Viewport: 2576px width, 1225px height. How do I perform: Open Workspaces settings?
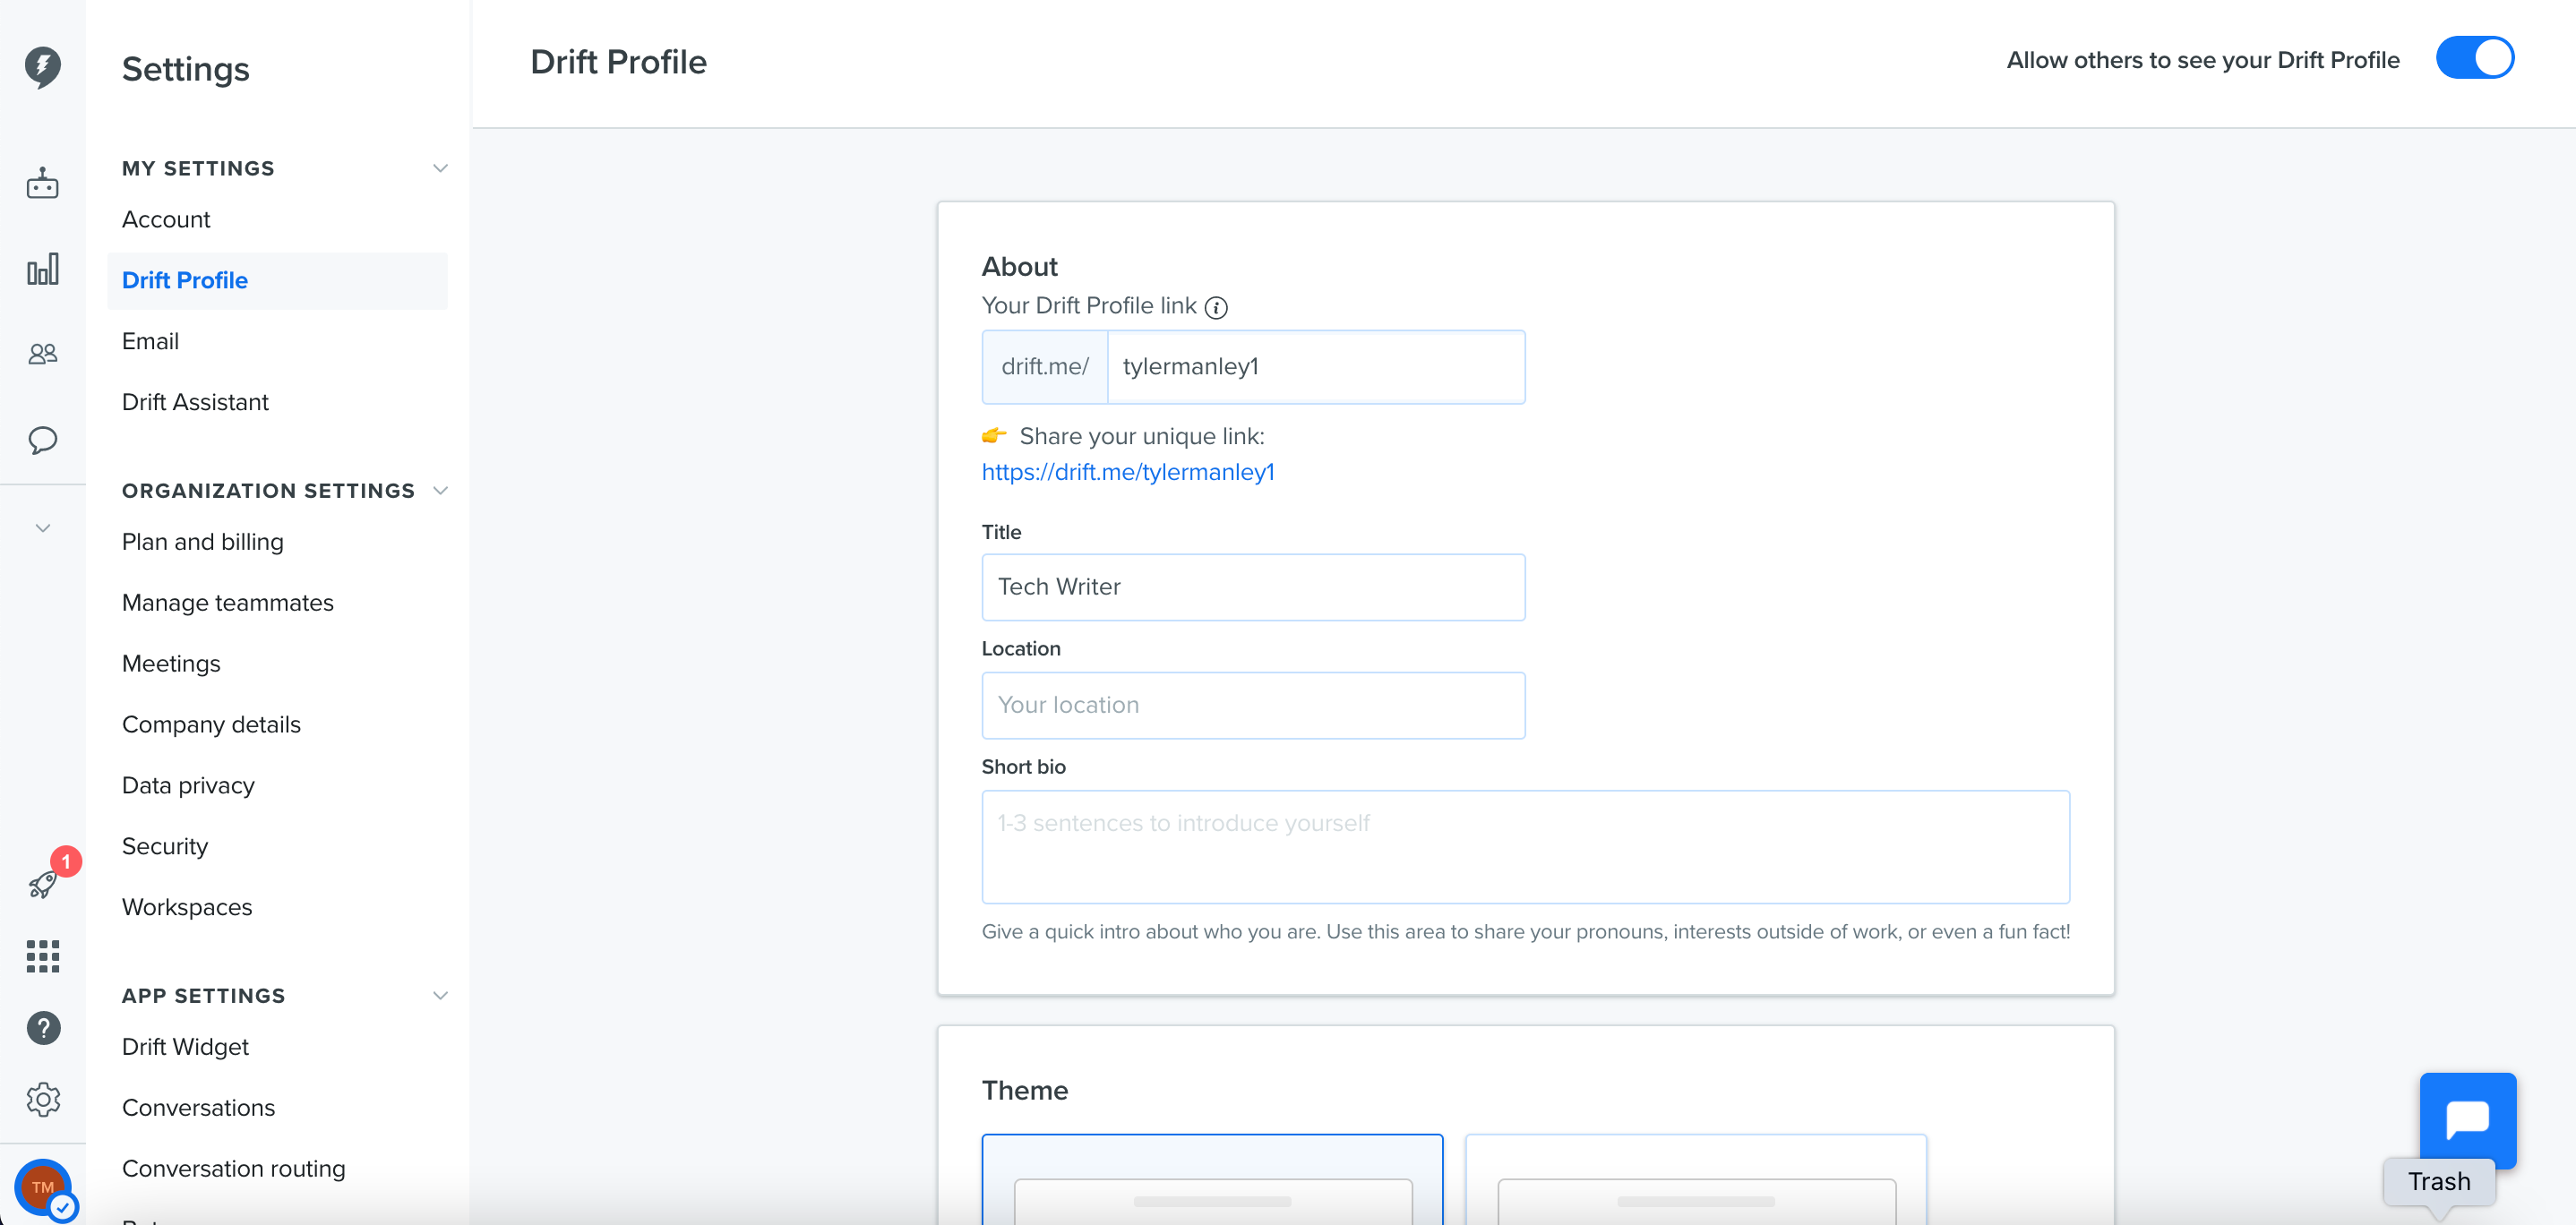click(x=187, y=908)
